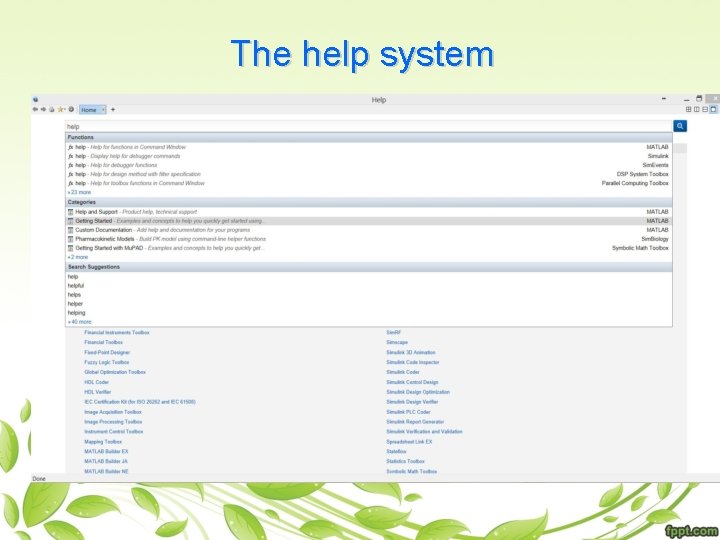
Task: Click the fx icon beside 'Help for functions in Command Window'
Action: point(71,147)
